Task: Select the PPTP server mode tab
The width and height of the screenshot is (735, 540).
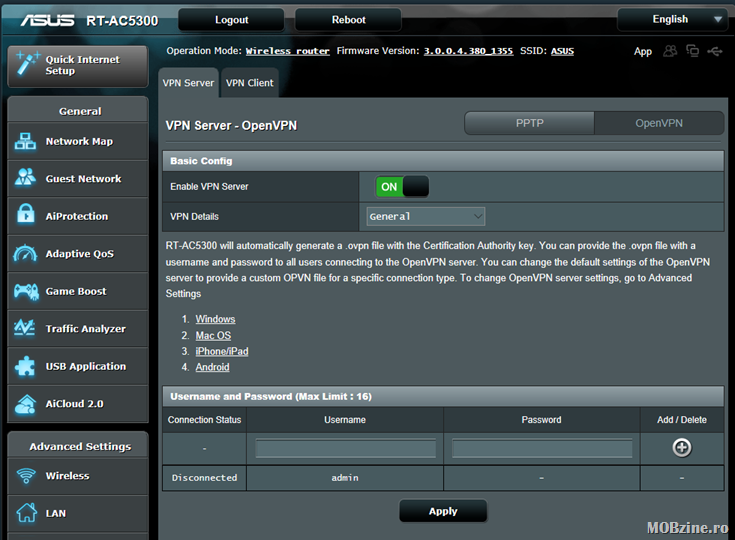Action: [x=529, y=123]
